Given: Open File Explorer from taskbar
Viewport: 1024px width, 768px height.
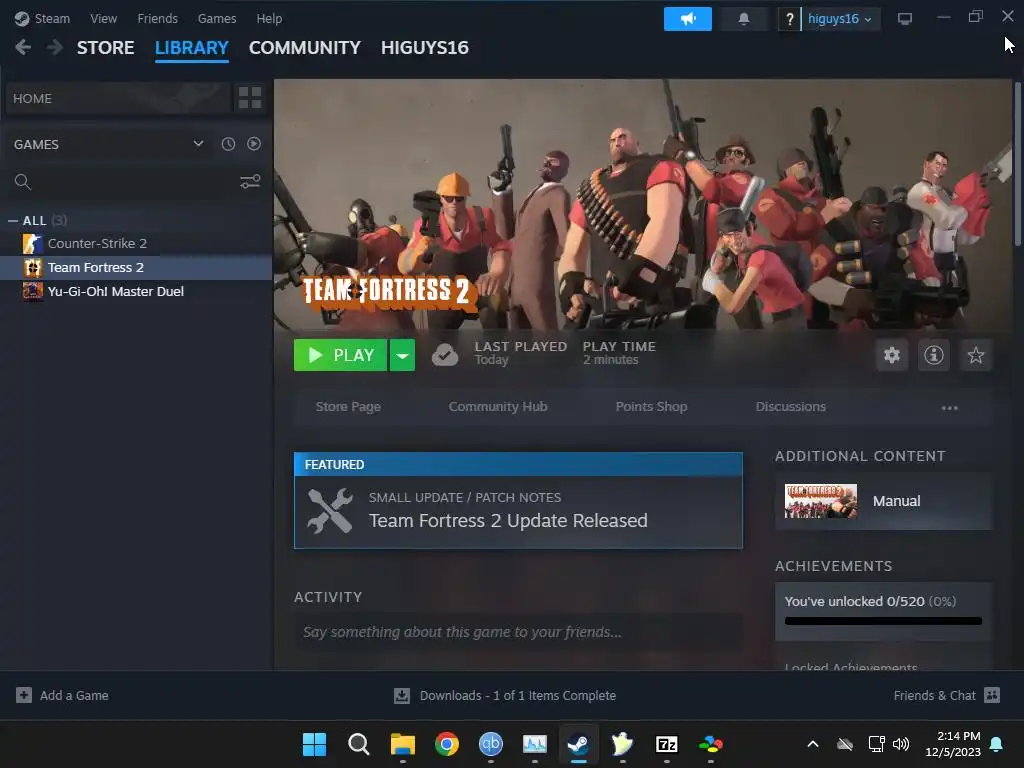Looking at the screenshot, I should [403, 744].
